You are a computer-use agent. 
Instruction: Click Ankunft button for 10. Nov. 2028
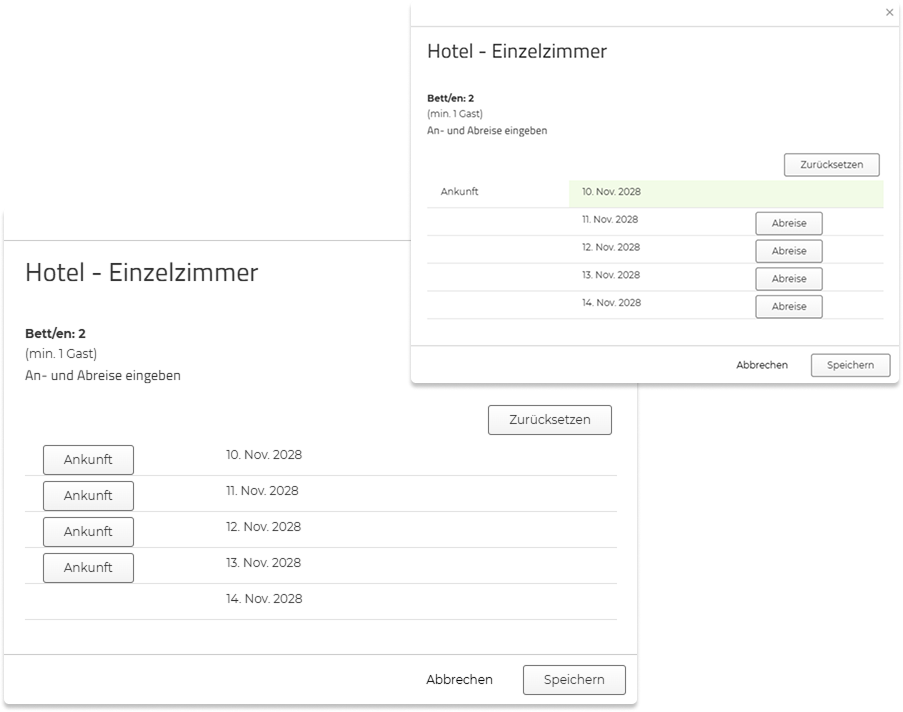(88, 460)
